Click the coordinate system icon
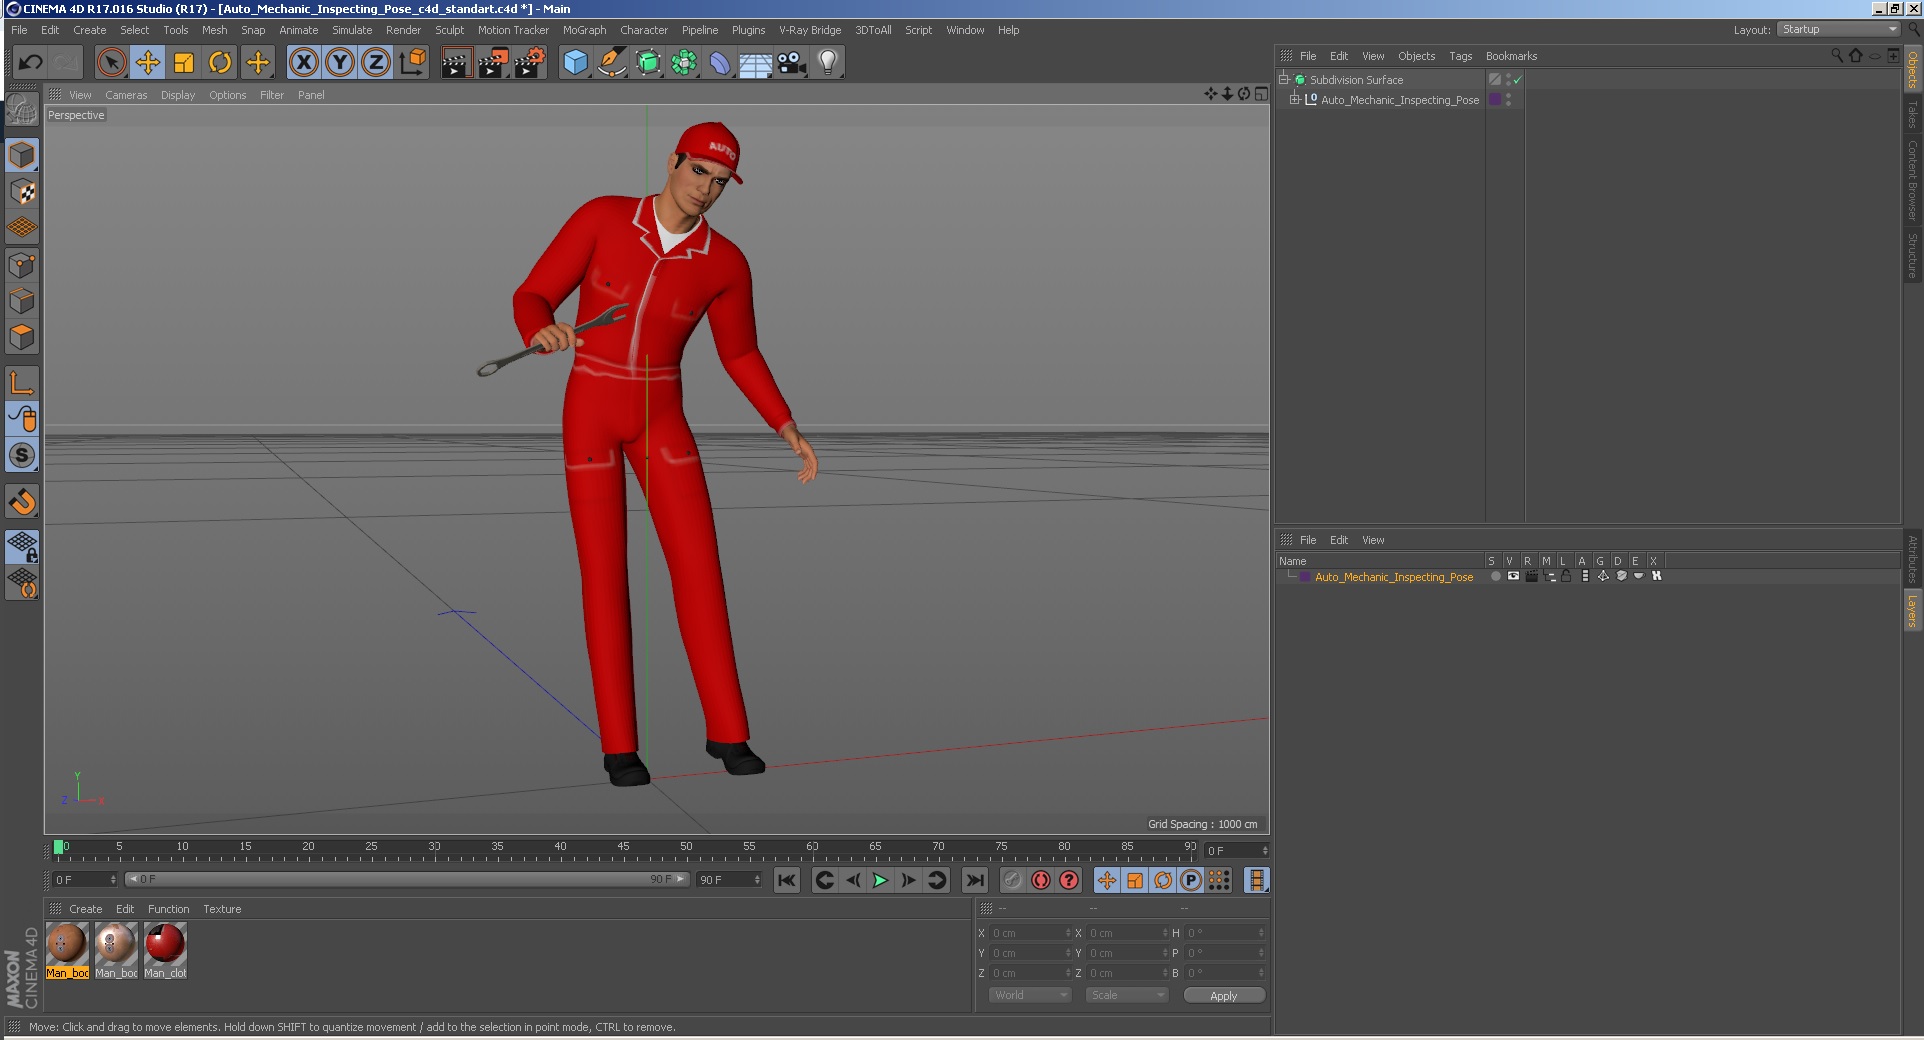1924x1040 pixels. click(x=412, y=63)
